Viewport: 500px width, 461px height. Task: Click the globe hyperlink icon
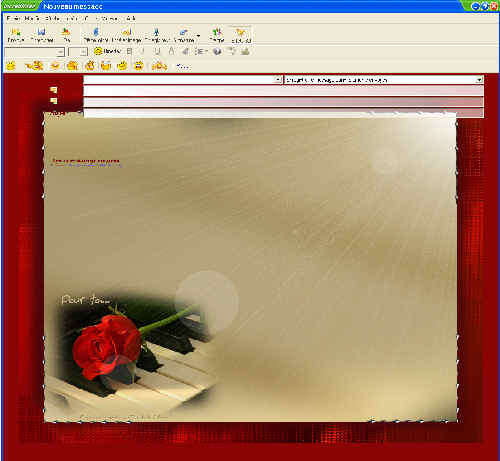tap(217, 51)
